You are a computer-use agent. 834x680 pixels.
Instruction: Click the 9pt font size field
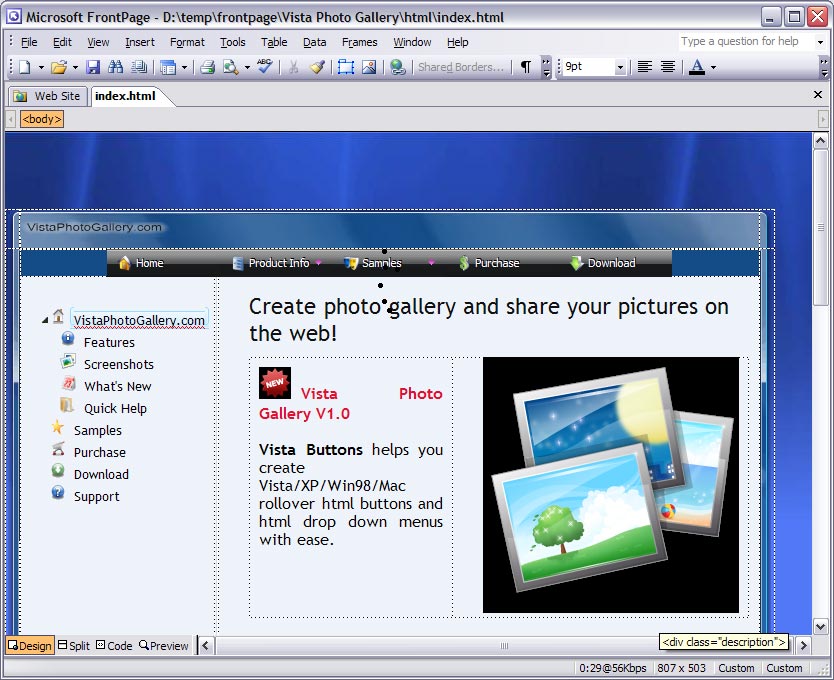tap(588, 67)
